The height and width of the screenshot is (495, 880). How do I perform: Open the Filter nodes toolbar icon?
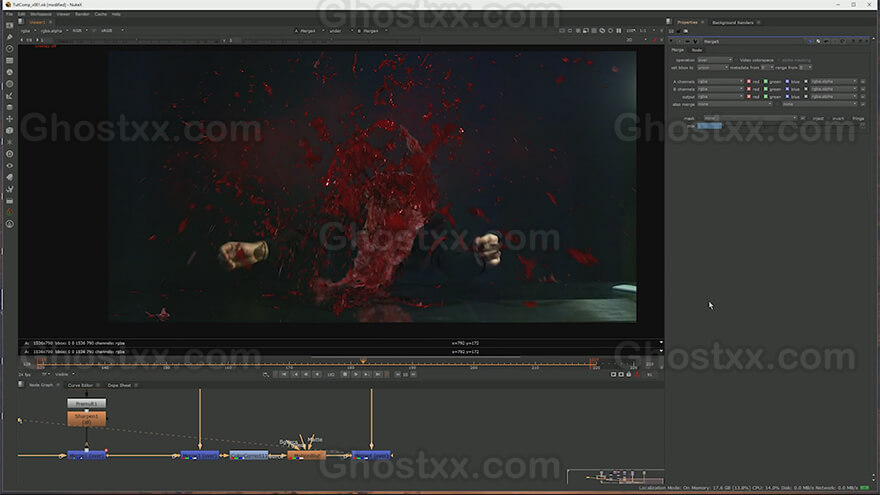pyautogui.click(x=10, y=84)
